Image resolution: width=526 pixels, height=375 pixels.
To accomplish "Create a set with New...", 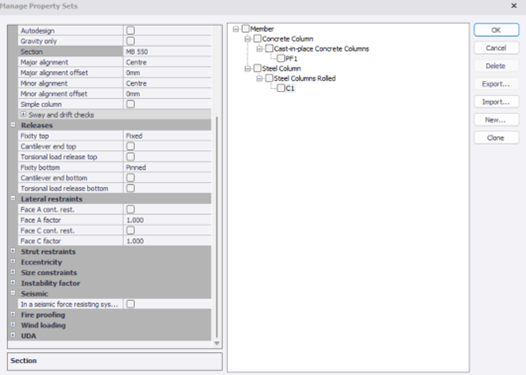I will [496, 120].
